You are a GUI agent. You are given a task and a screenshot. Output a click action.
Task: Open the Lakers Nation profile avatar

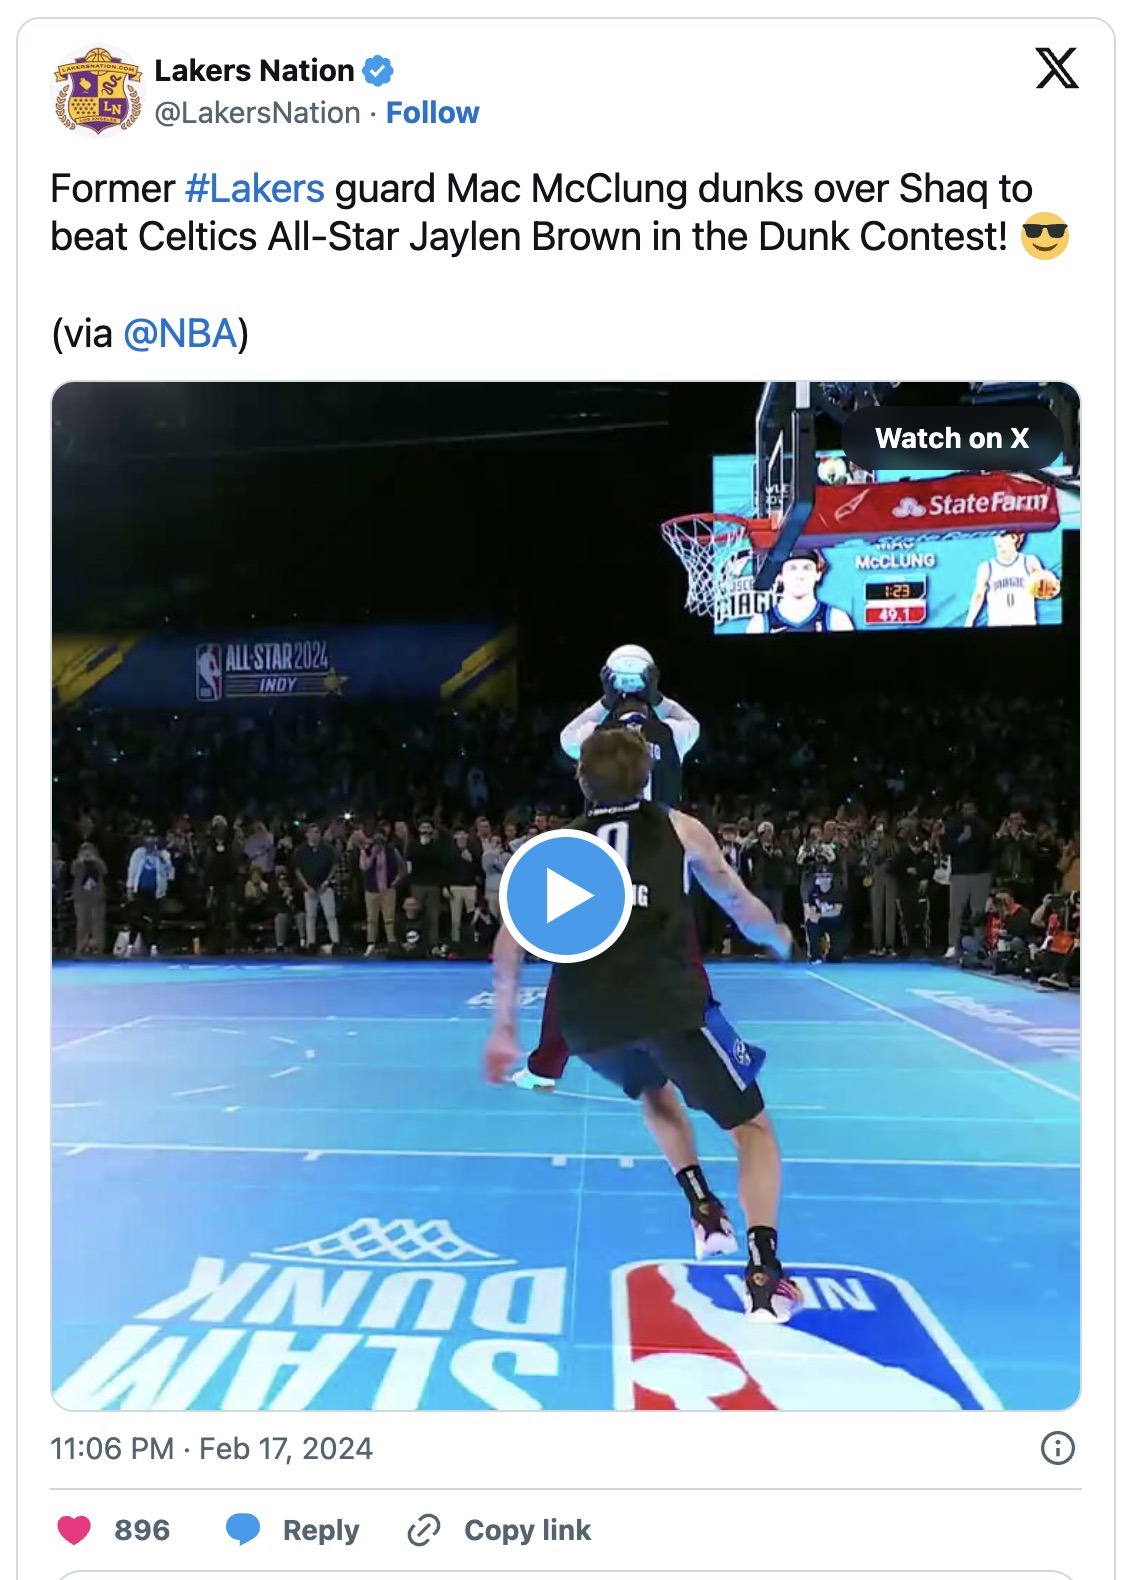pos(96,91)
